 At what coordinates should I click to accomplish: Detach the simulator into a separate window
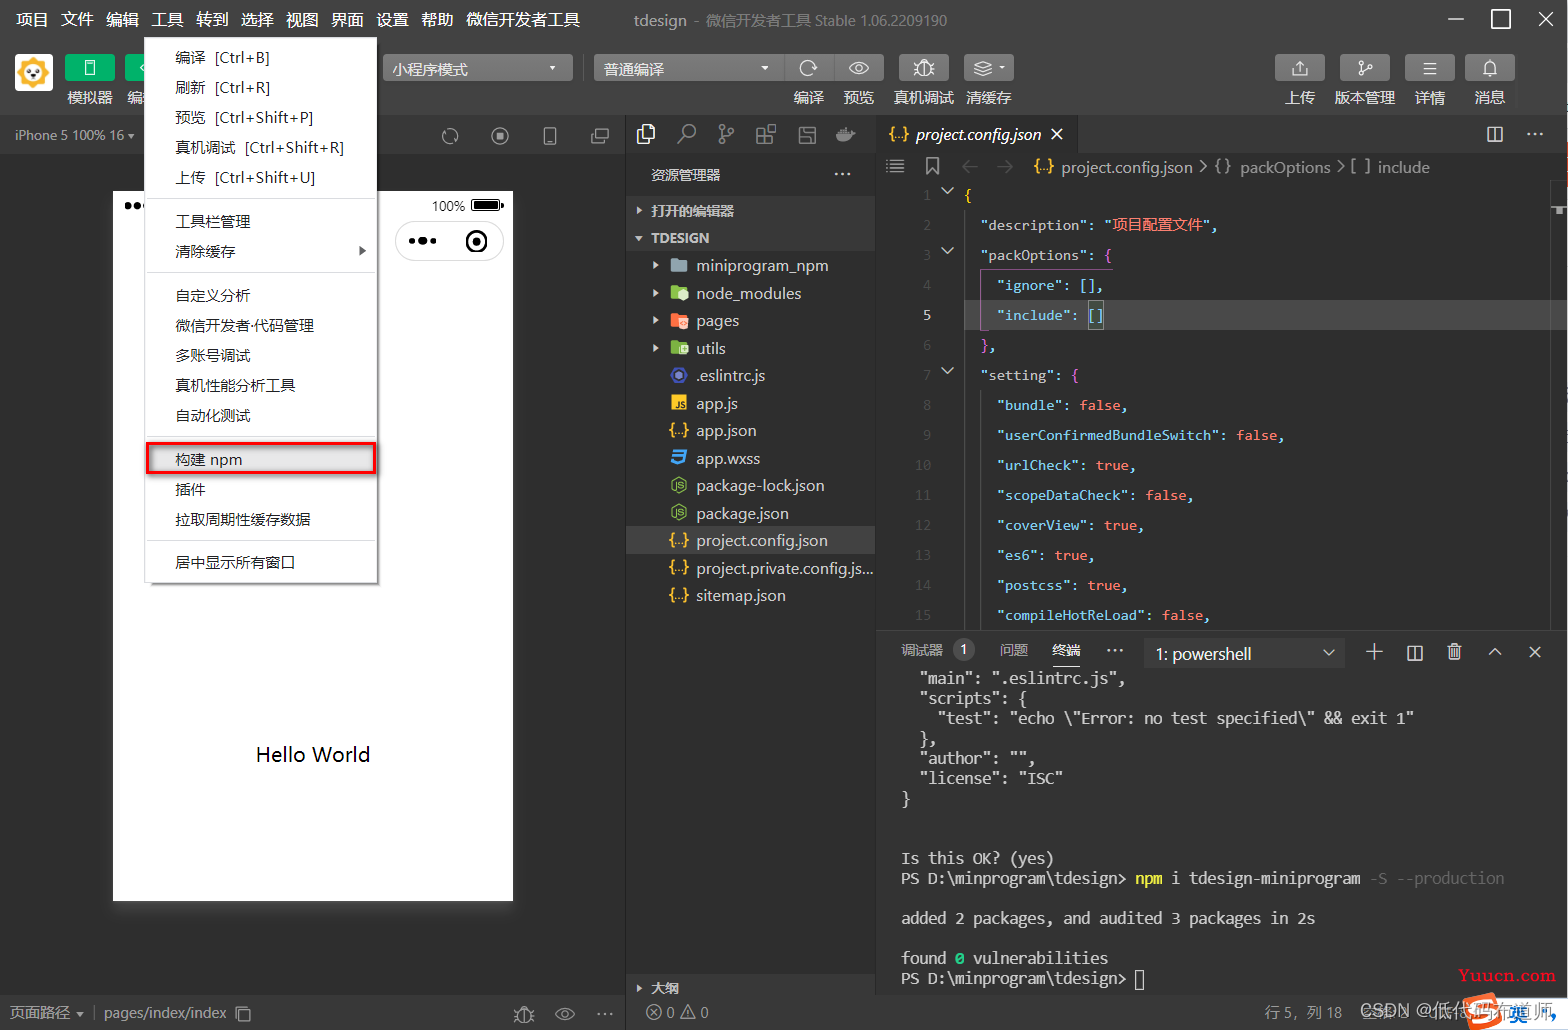(600, 136)
